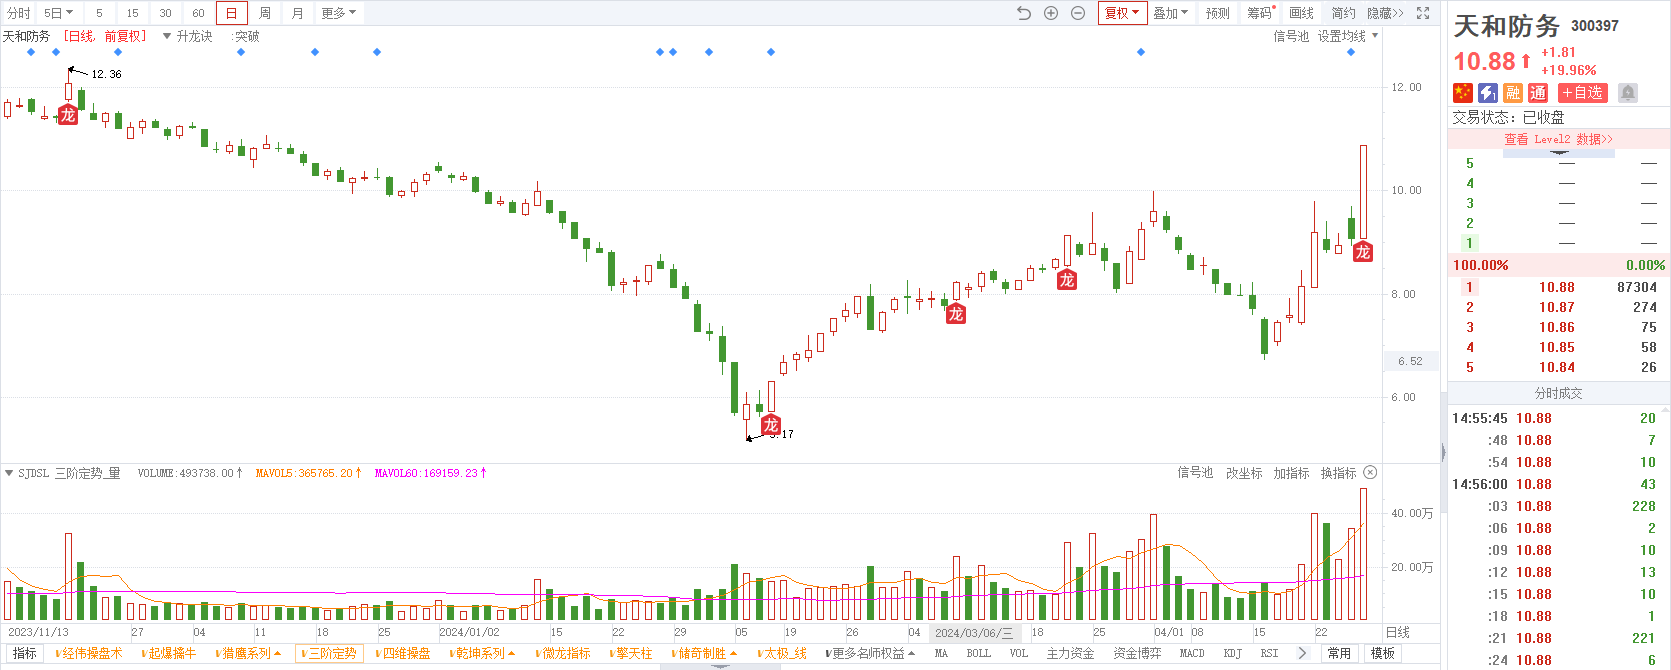Switch chart to weekly (周) period
The height and width of the screenshot is (670, 1671).
coord(265,13)
